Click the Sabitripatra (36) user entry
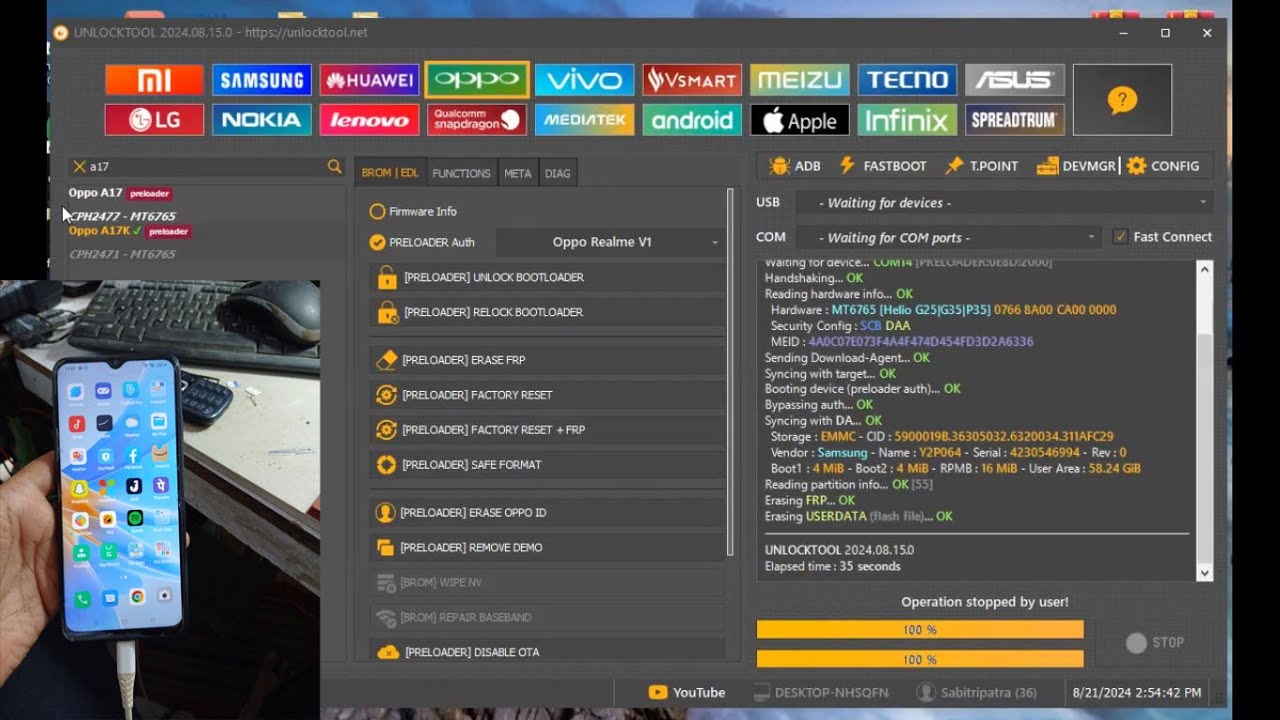Image resolution: width=1280 pixels, height=720 pixels. point(977,692)
